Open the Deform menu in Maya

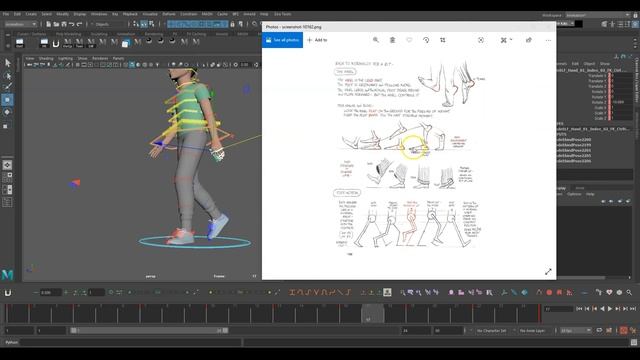pos(169,14)
